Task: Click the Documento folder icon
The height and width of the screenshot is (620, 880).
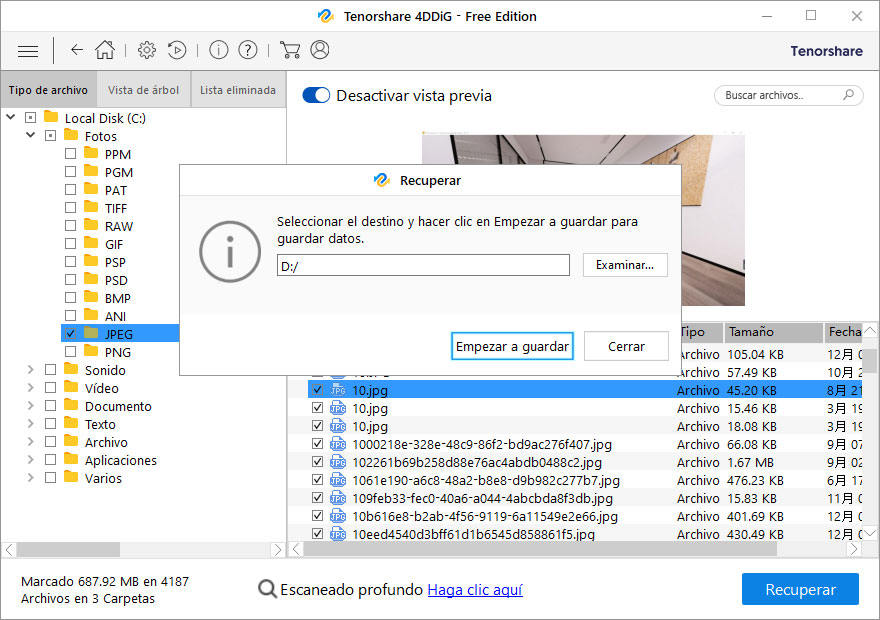Action: click(71, 405)
